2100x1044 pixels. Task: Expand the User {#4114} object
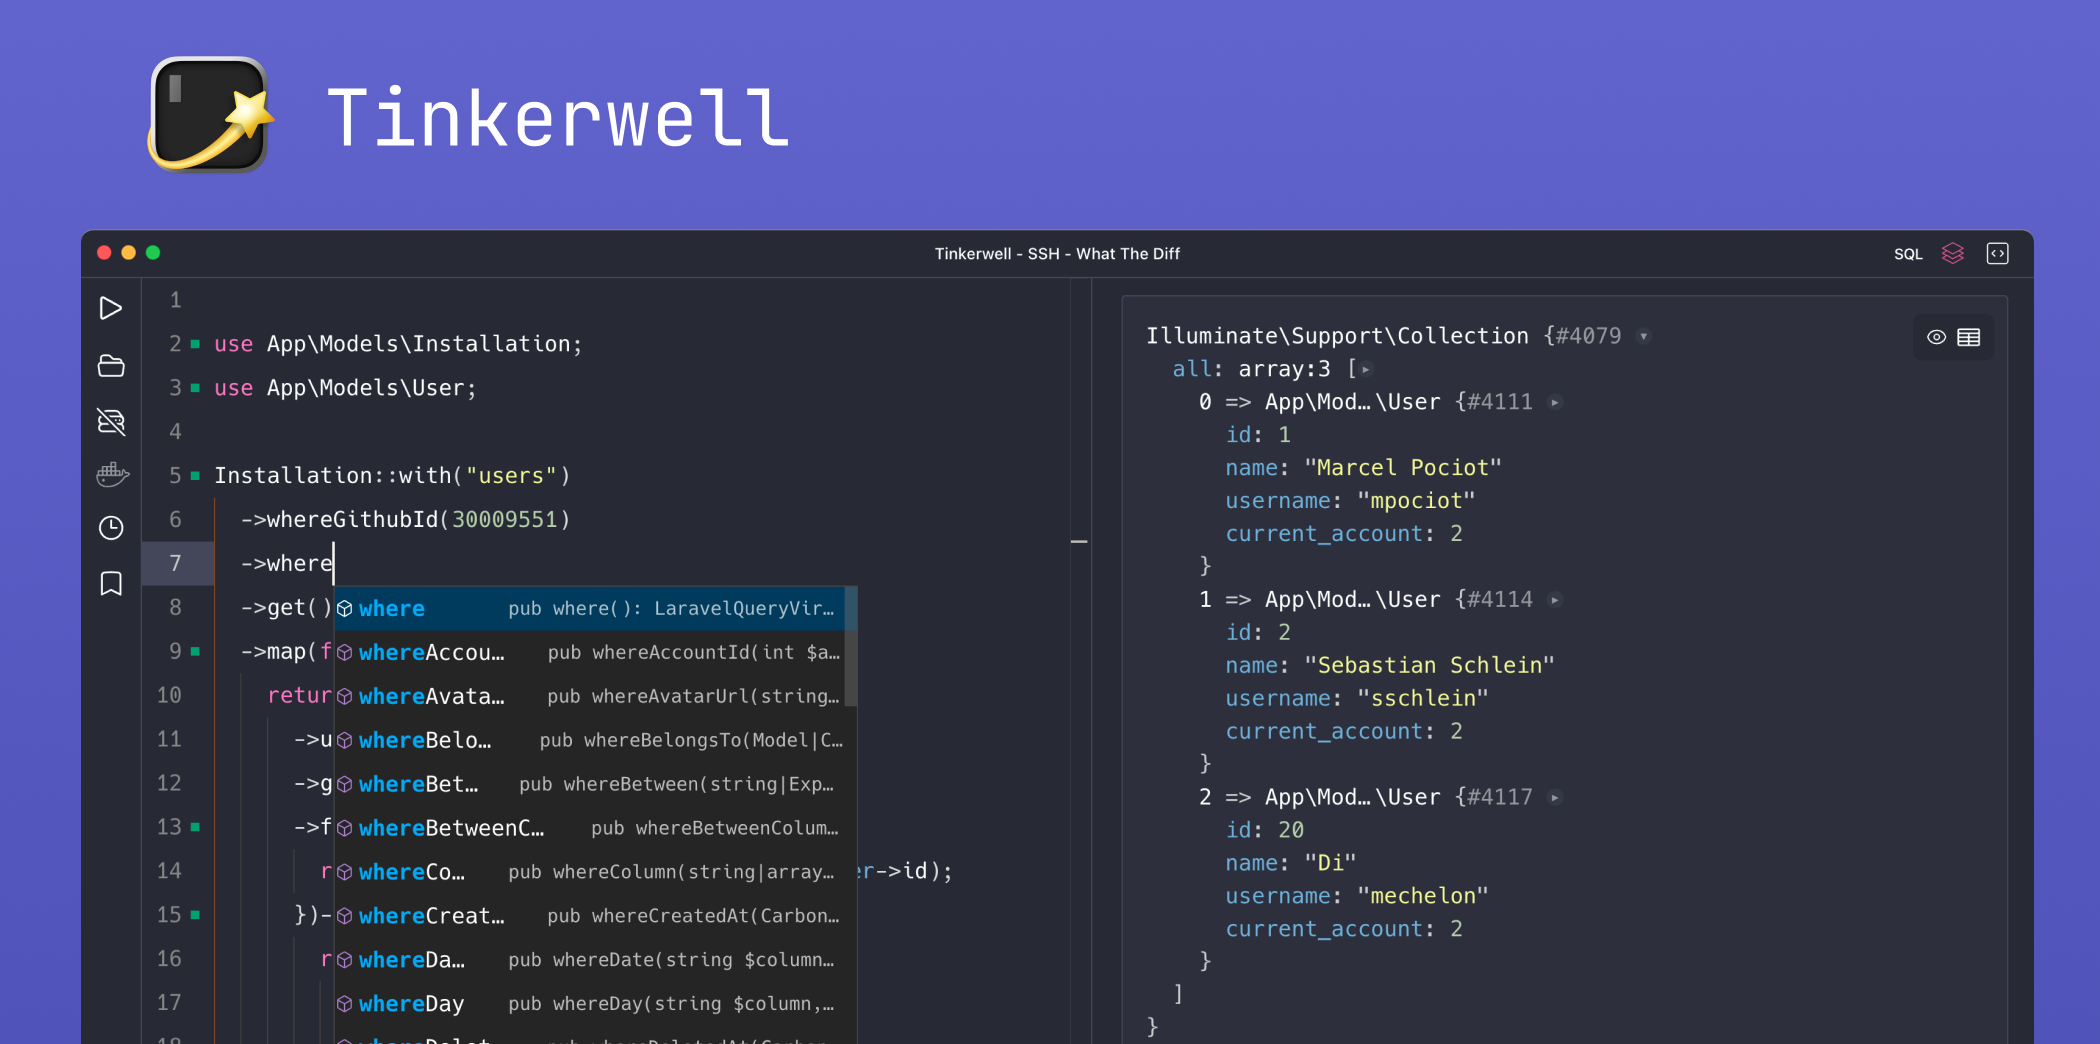(1555, 599)
